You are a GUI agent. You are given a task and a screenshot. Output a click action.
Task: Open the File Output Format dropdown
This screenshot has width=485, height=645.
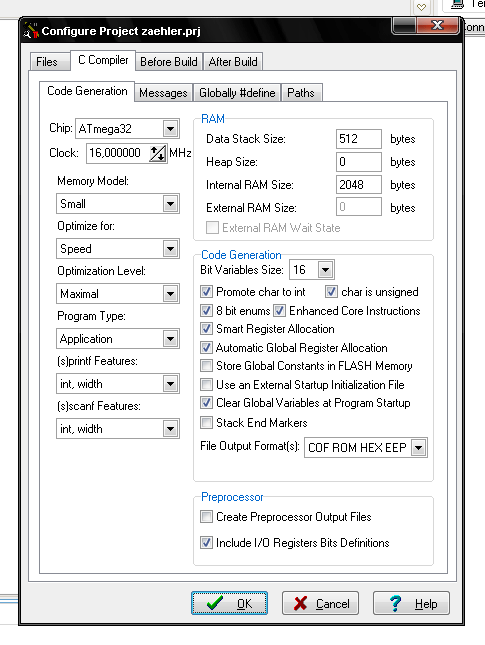(418, 448)
